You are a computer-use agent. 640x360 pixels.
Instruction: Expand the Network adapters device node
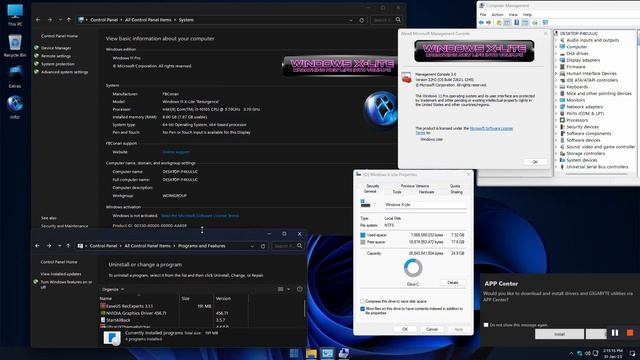point(557,107)
